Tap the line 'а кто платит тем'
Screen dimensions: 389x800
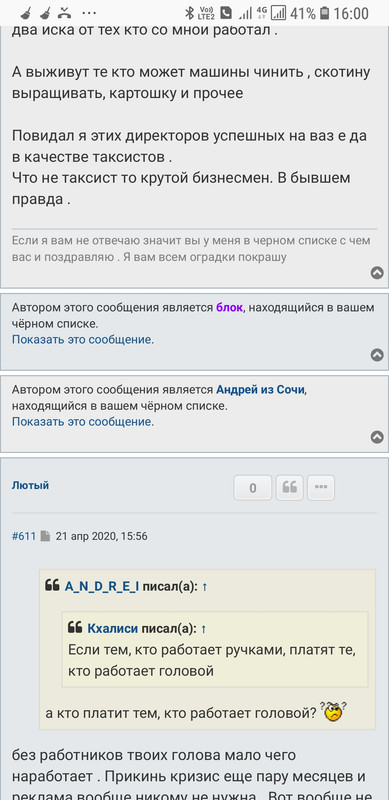181,713
